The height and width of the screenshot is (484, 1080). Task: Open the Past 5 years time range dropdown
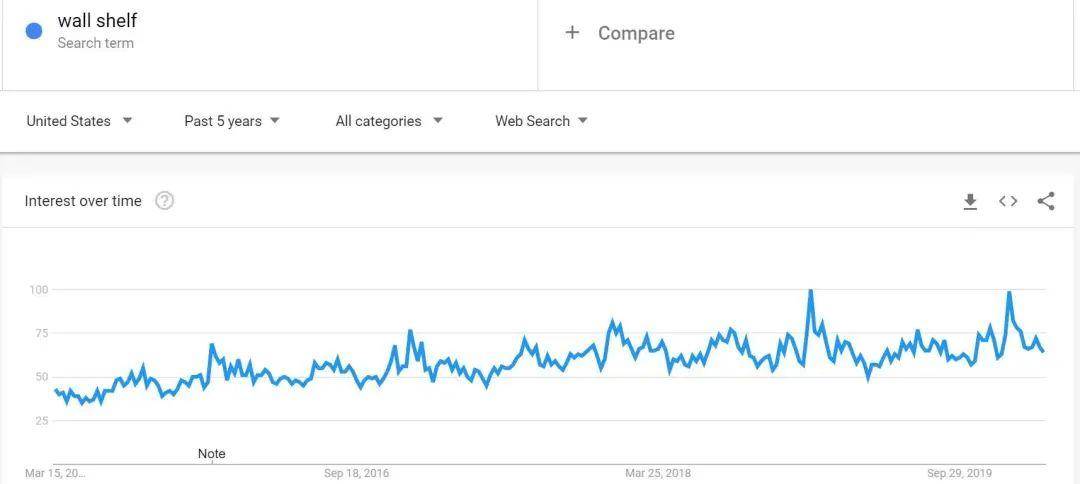(x=232, y=121)
